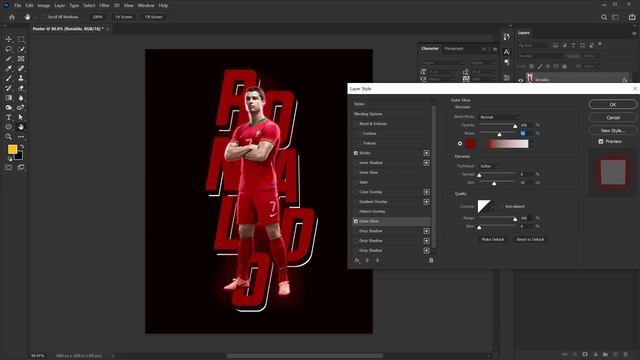
Task: Enable the Pattern Overlay checkbox
Action: point(356,211)
